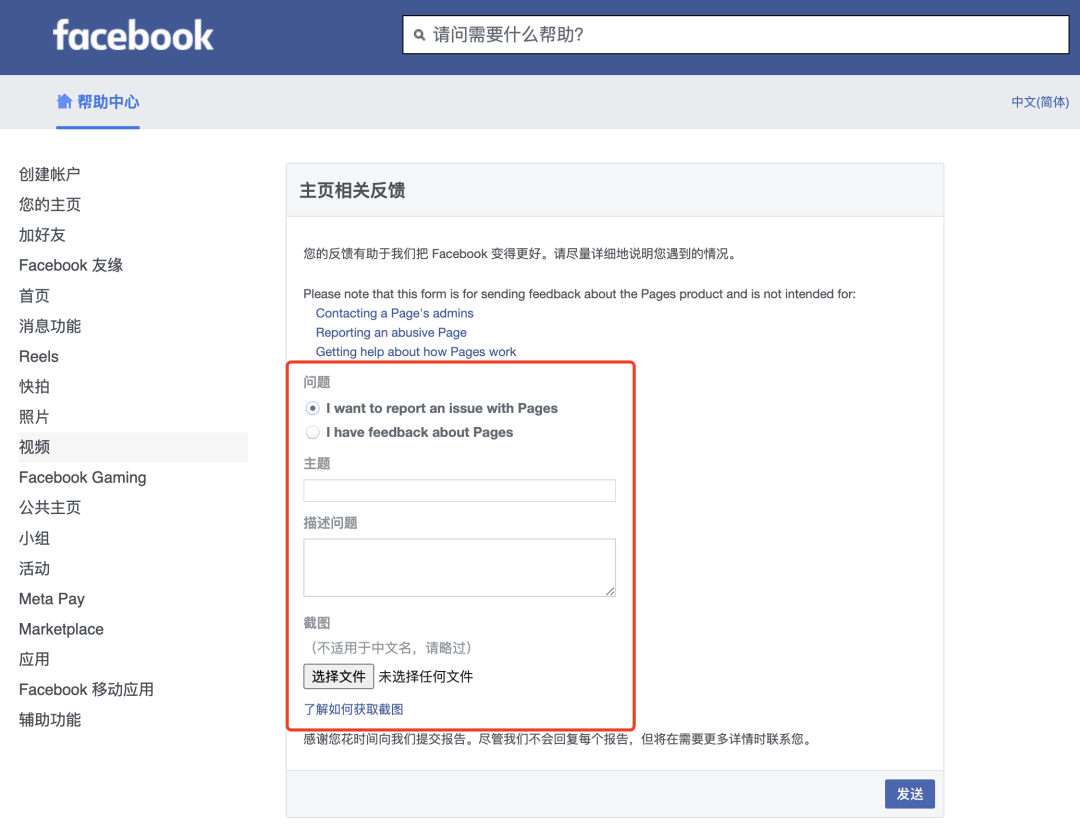Open Reels in the sidebar
This screenshot has width=1080, height=831.
(39, 356)
